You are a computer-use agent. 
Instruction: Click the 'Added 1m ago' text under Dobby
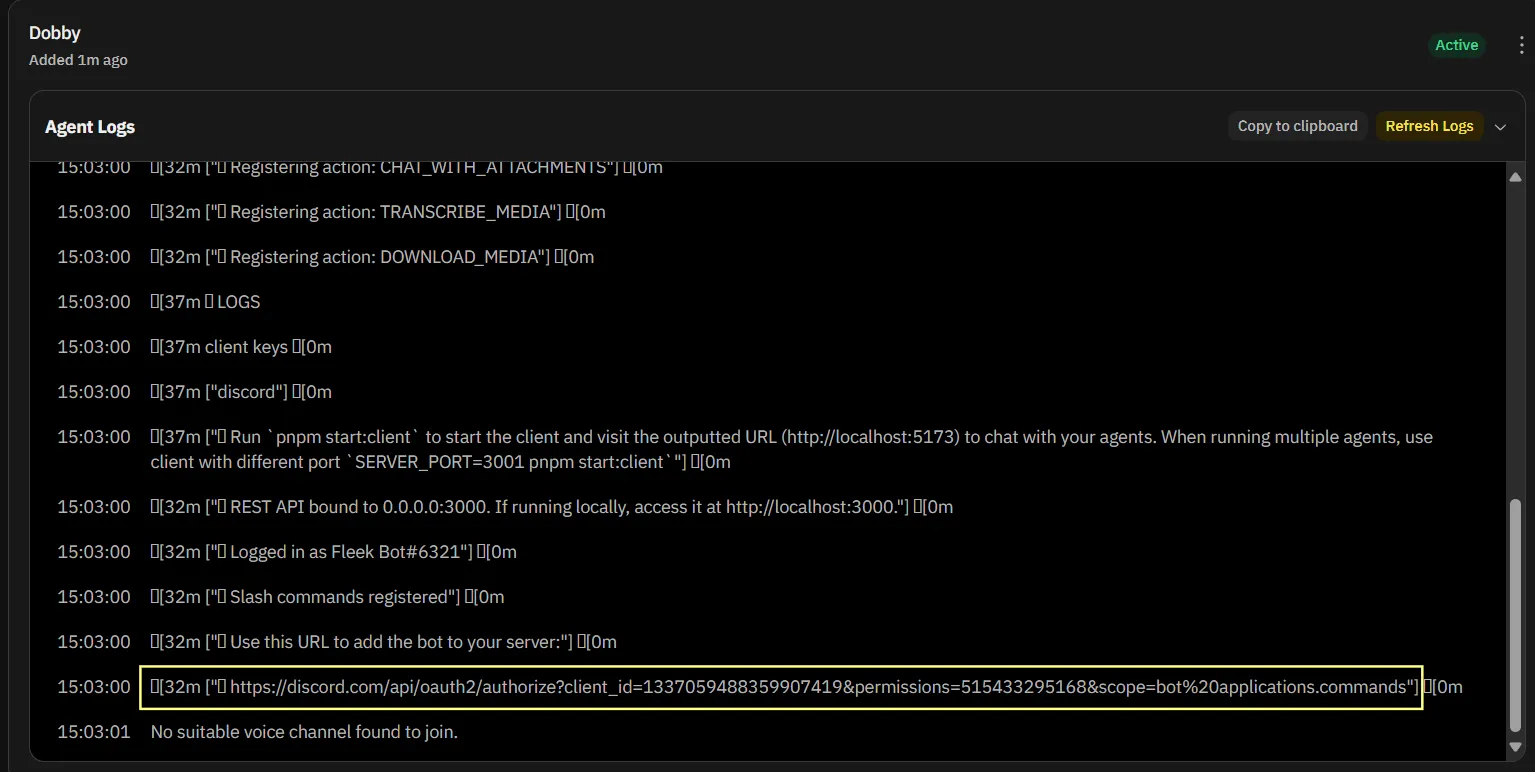click(x=78, y=60)
